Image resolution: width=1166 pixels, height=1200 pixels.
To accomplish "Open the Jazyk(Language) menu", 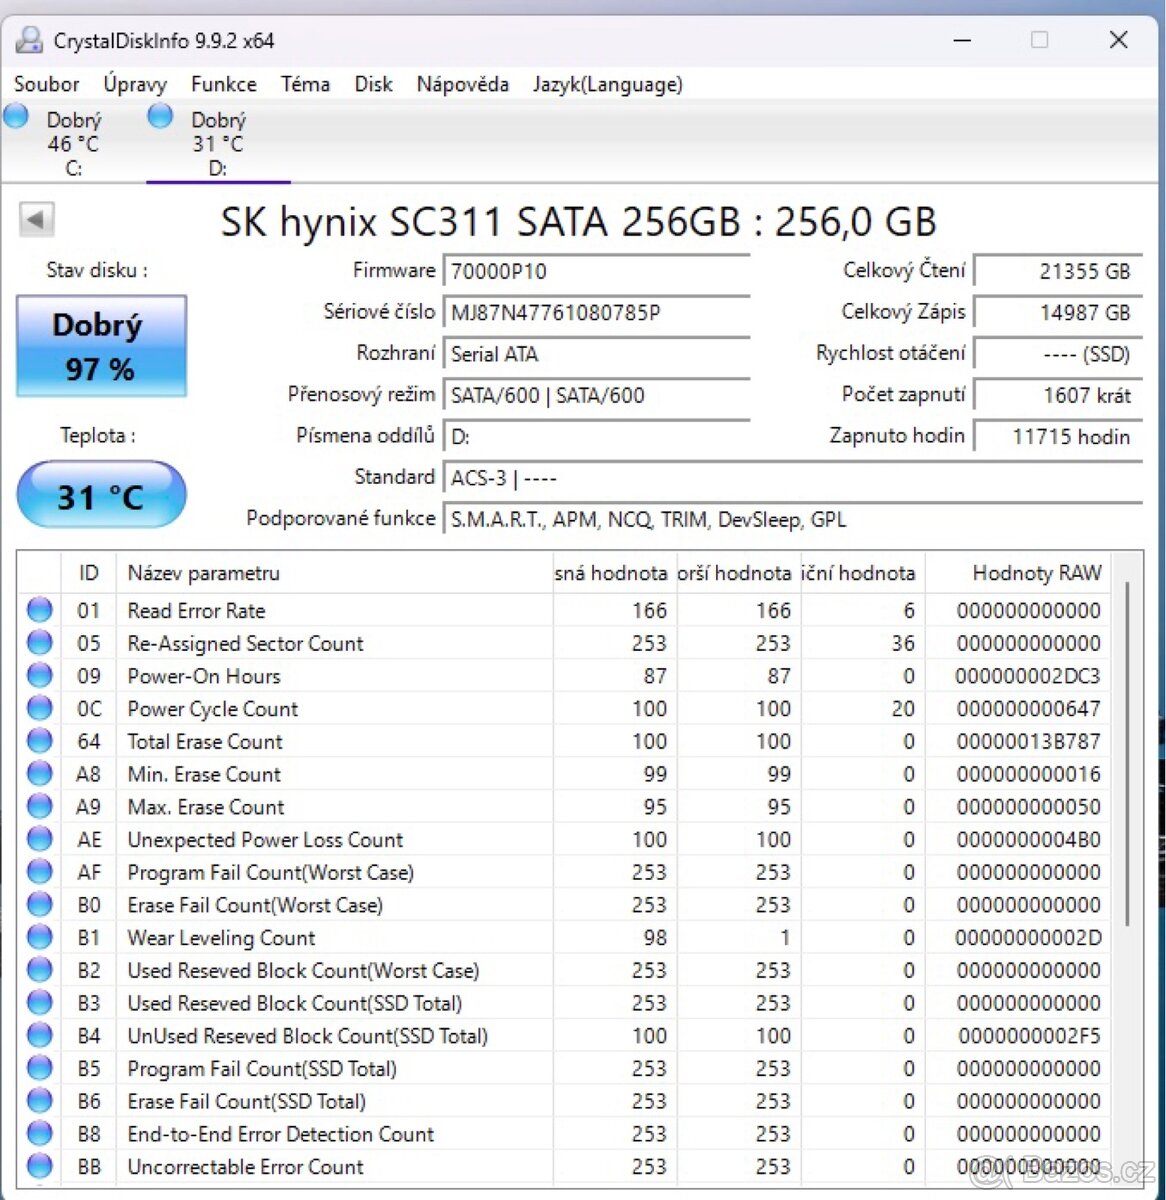I will coord(607,84).
